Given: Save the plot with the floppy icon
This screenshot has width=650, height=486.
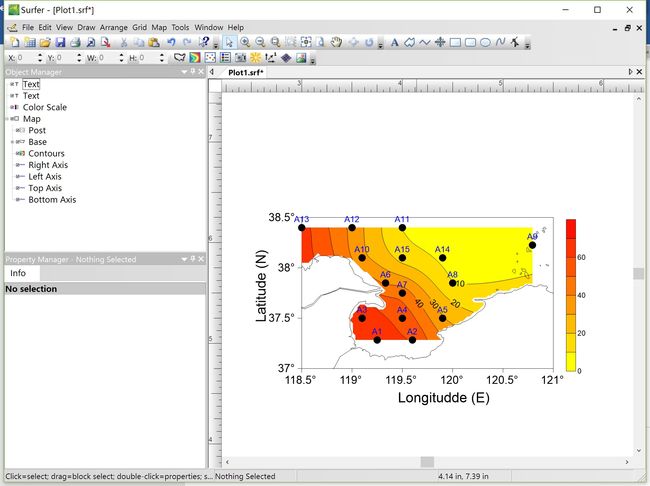Looking at the screenshot, I should (61, 42).
